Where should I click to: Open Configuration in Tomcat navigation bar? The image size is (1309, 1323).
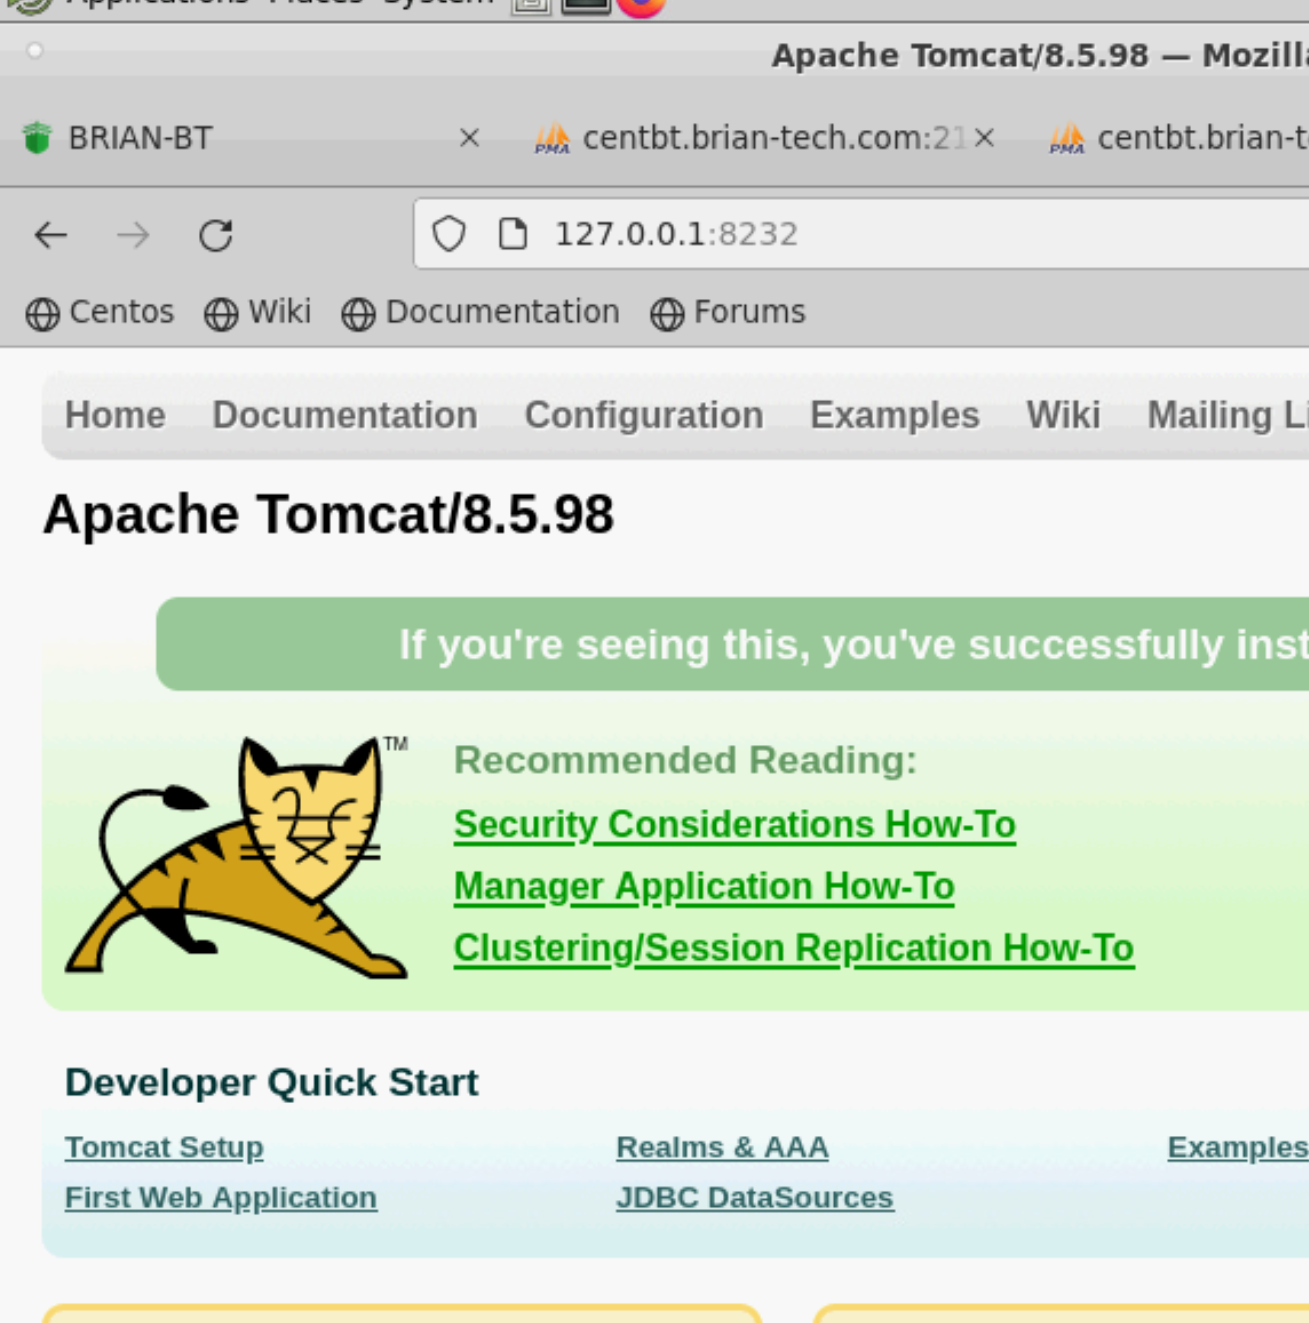(644, 415)
